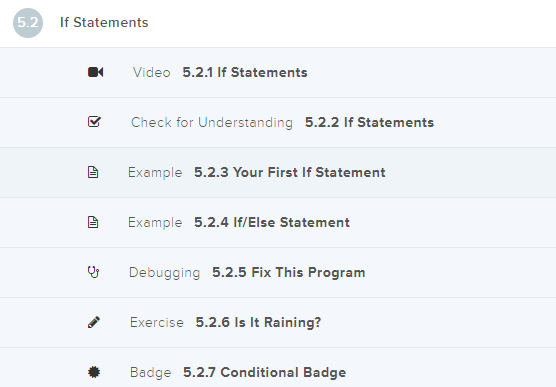Open 5.2.4 If/Else Statement example
556x387 pixels.
(x=272, y=222)
